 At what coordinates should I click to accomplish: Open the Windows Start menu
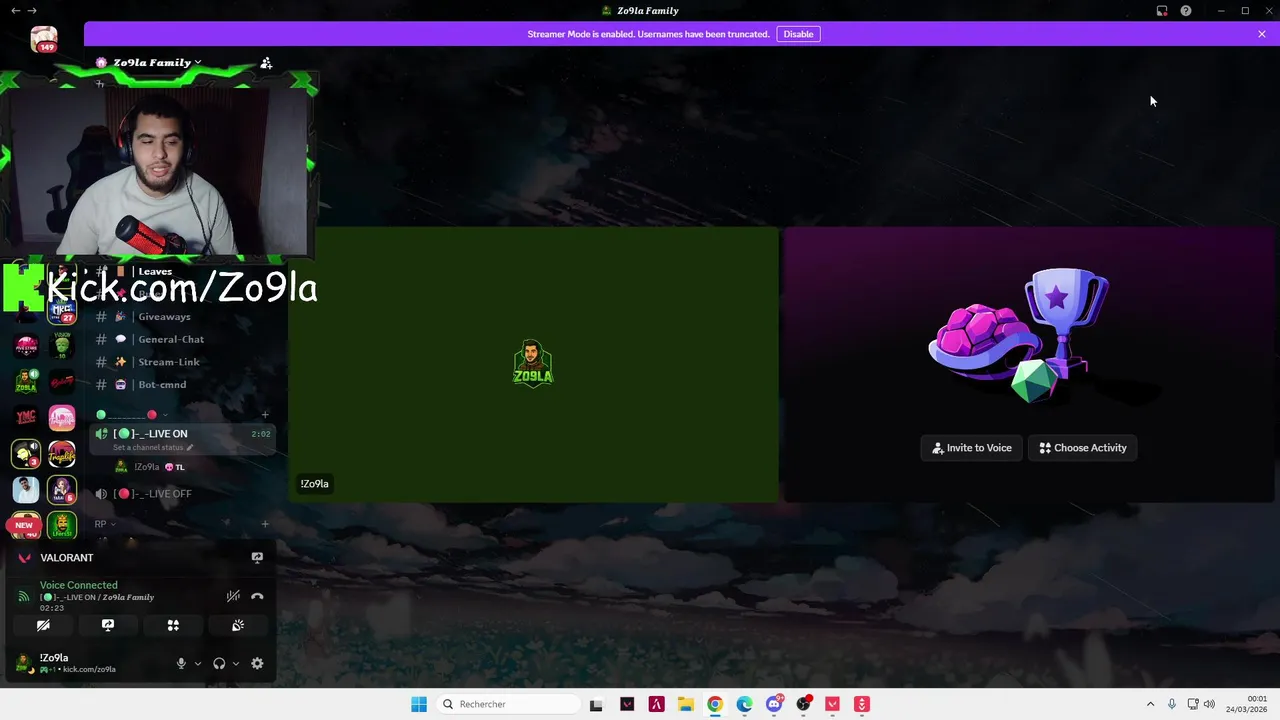coord(419,704)
